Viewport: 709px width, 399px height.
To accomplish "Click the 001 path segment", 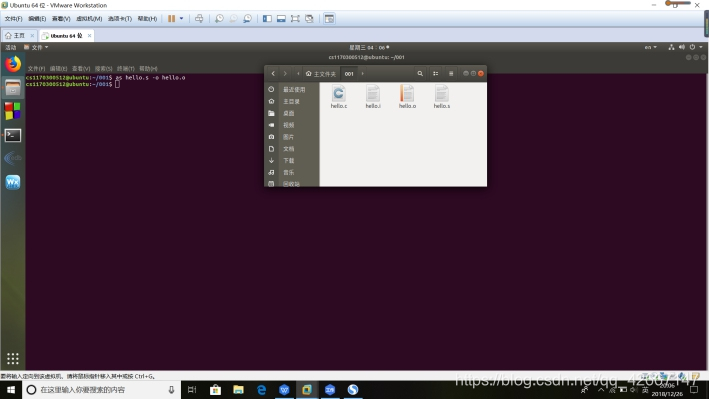I will (349, 74).
